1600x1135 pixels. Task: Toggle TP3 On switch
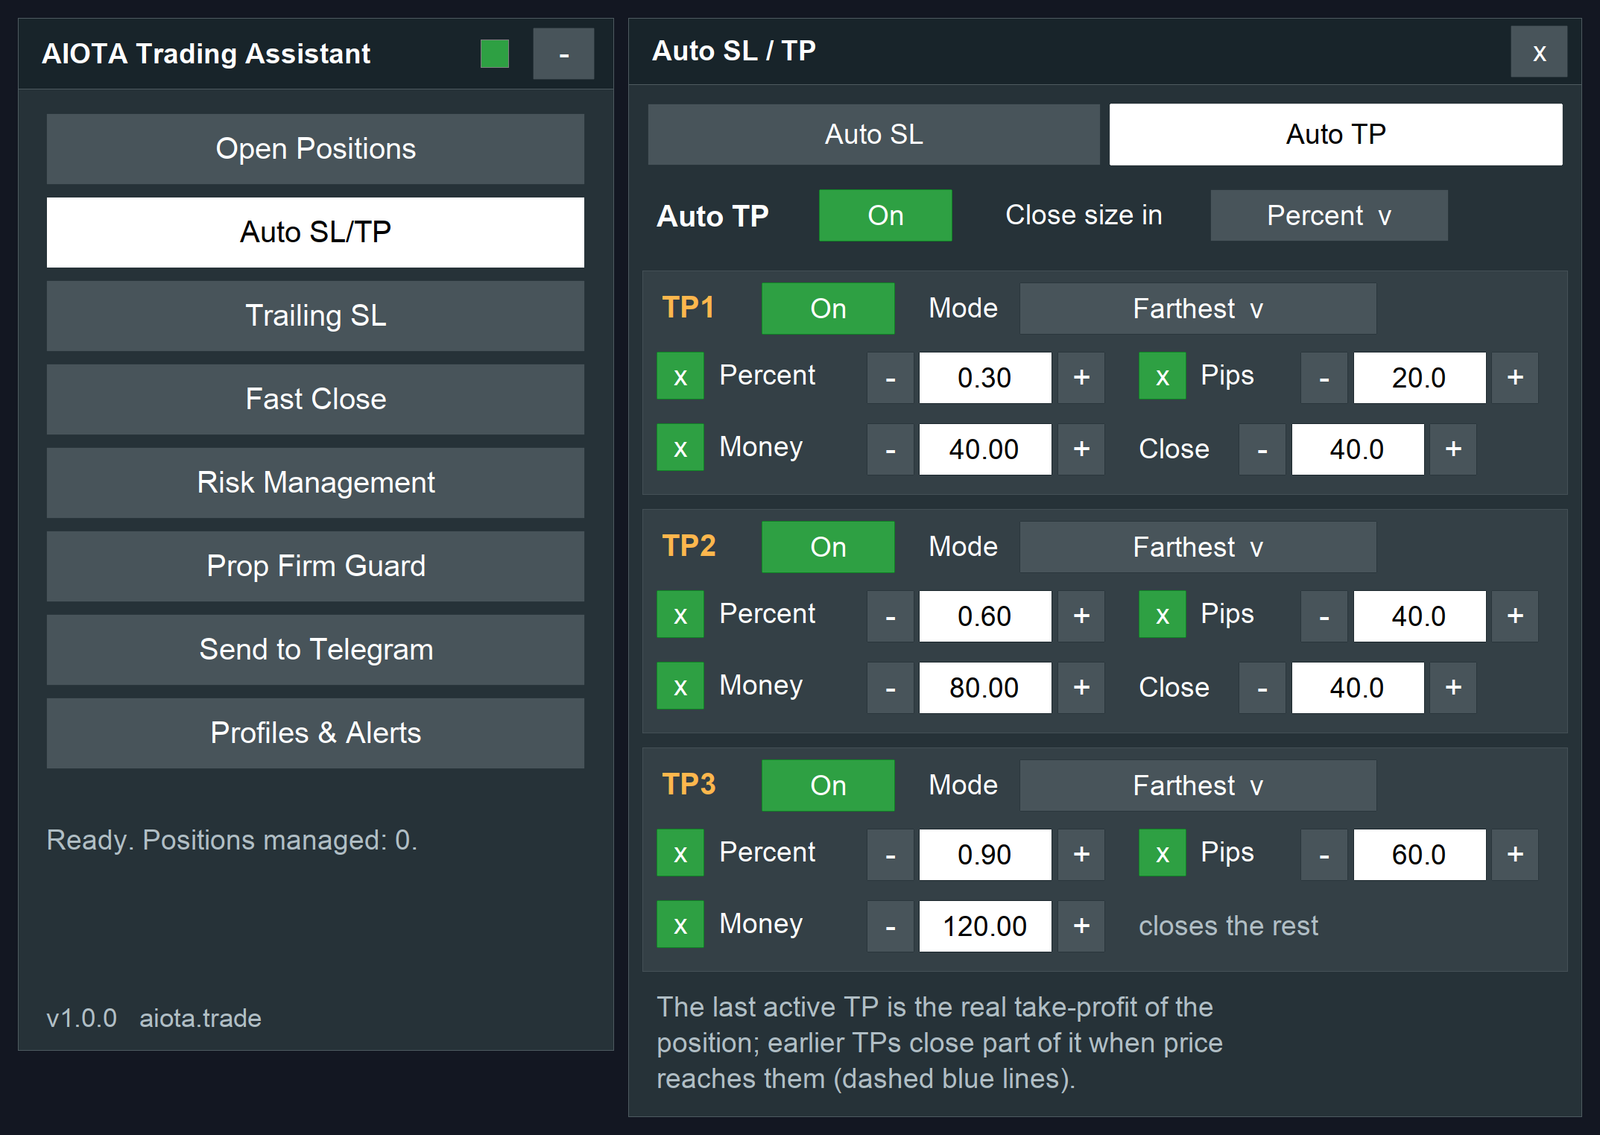(828, 786)
